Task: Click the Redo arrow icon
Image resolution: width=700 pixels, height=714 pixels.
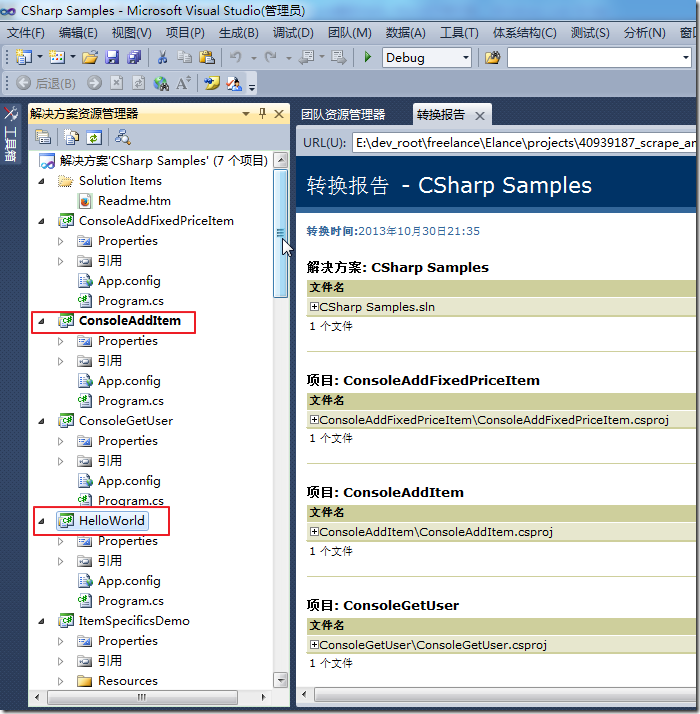Action: coord(271,57)
